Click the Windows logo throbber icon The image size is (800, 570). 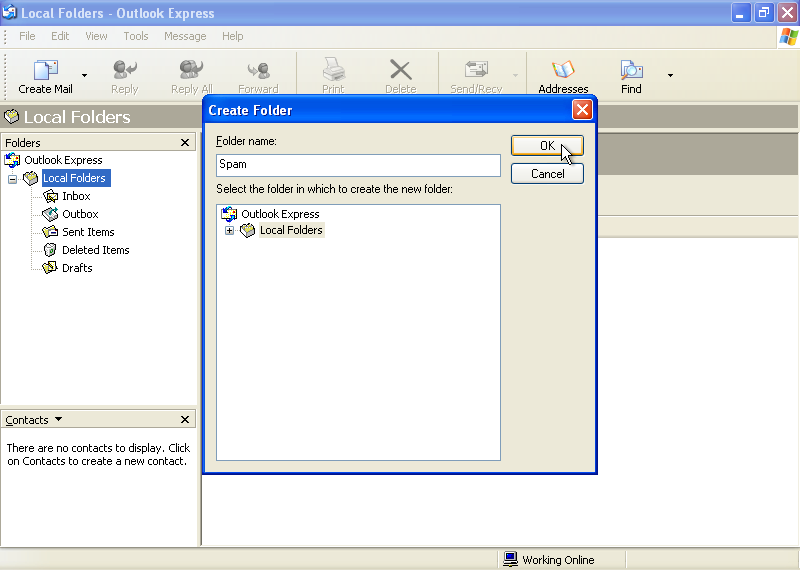coord(788,37)
